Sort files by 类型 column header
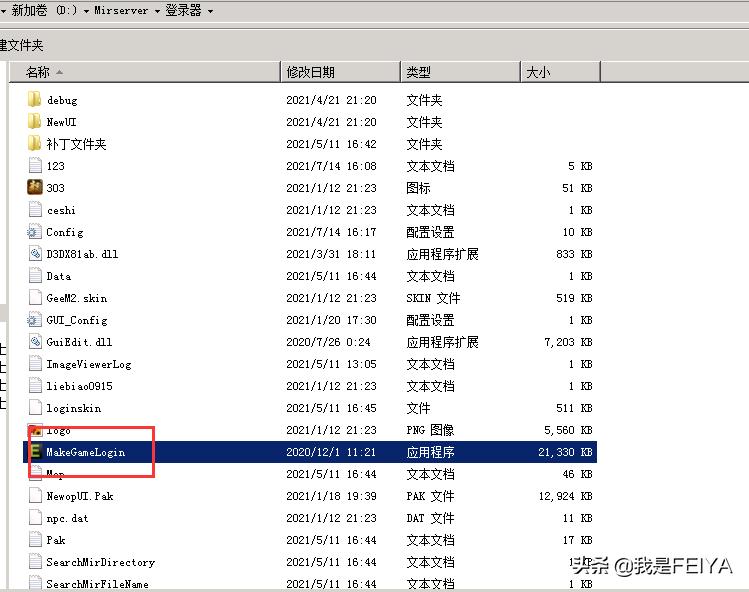Screen dimensions: 749x592 tap(460, 72)
